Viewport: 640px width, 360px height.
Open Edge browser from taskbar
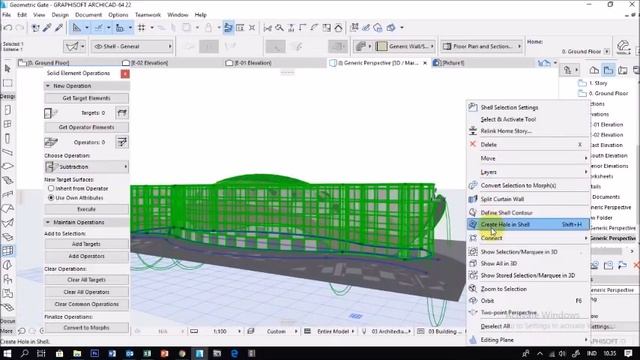tap(234, 353)
